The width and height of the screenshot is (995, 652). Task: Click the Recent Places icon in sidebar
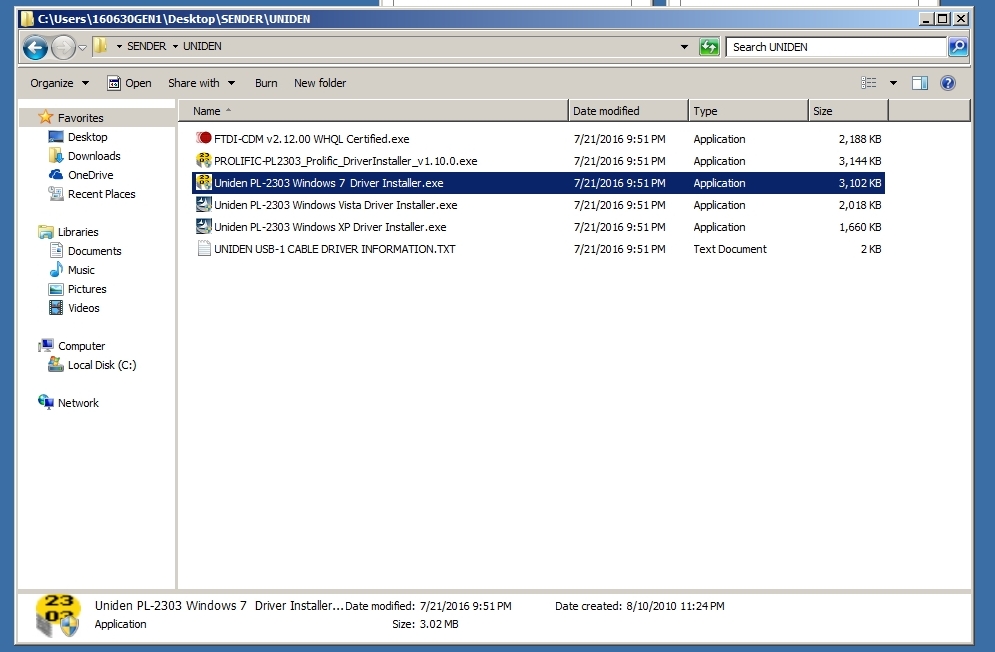coord(56,194)
